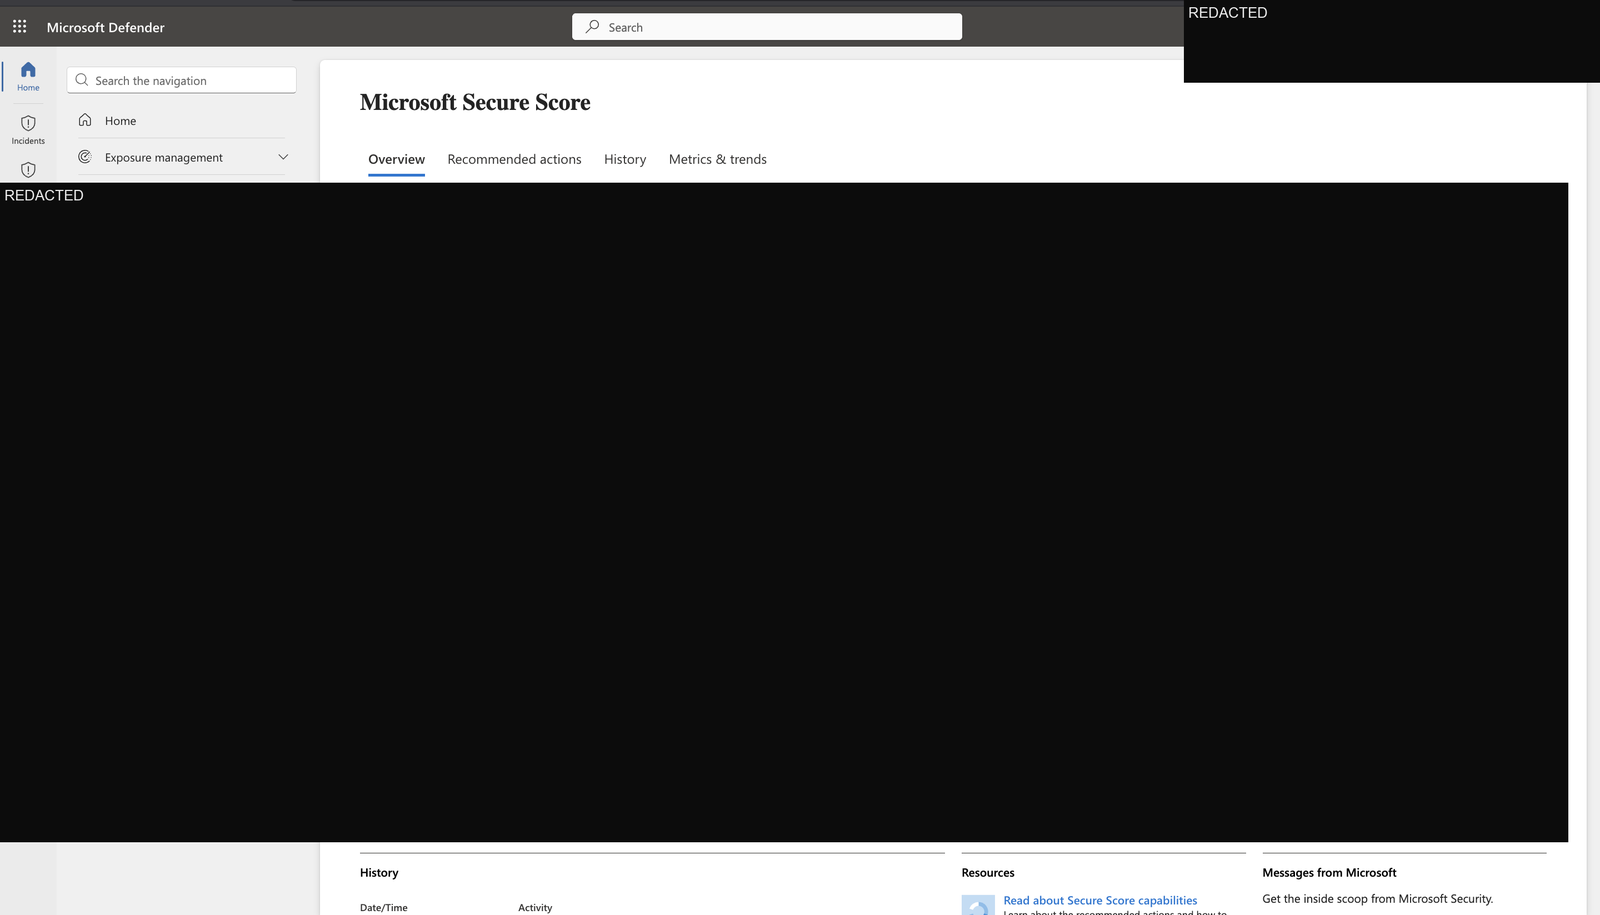Click the History section heading above Date/Time
1600x915 pixels.
coord(379,873)
